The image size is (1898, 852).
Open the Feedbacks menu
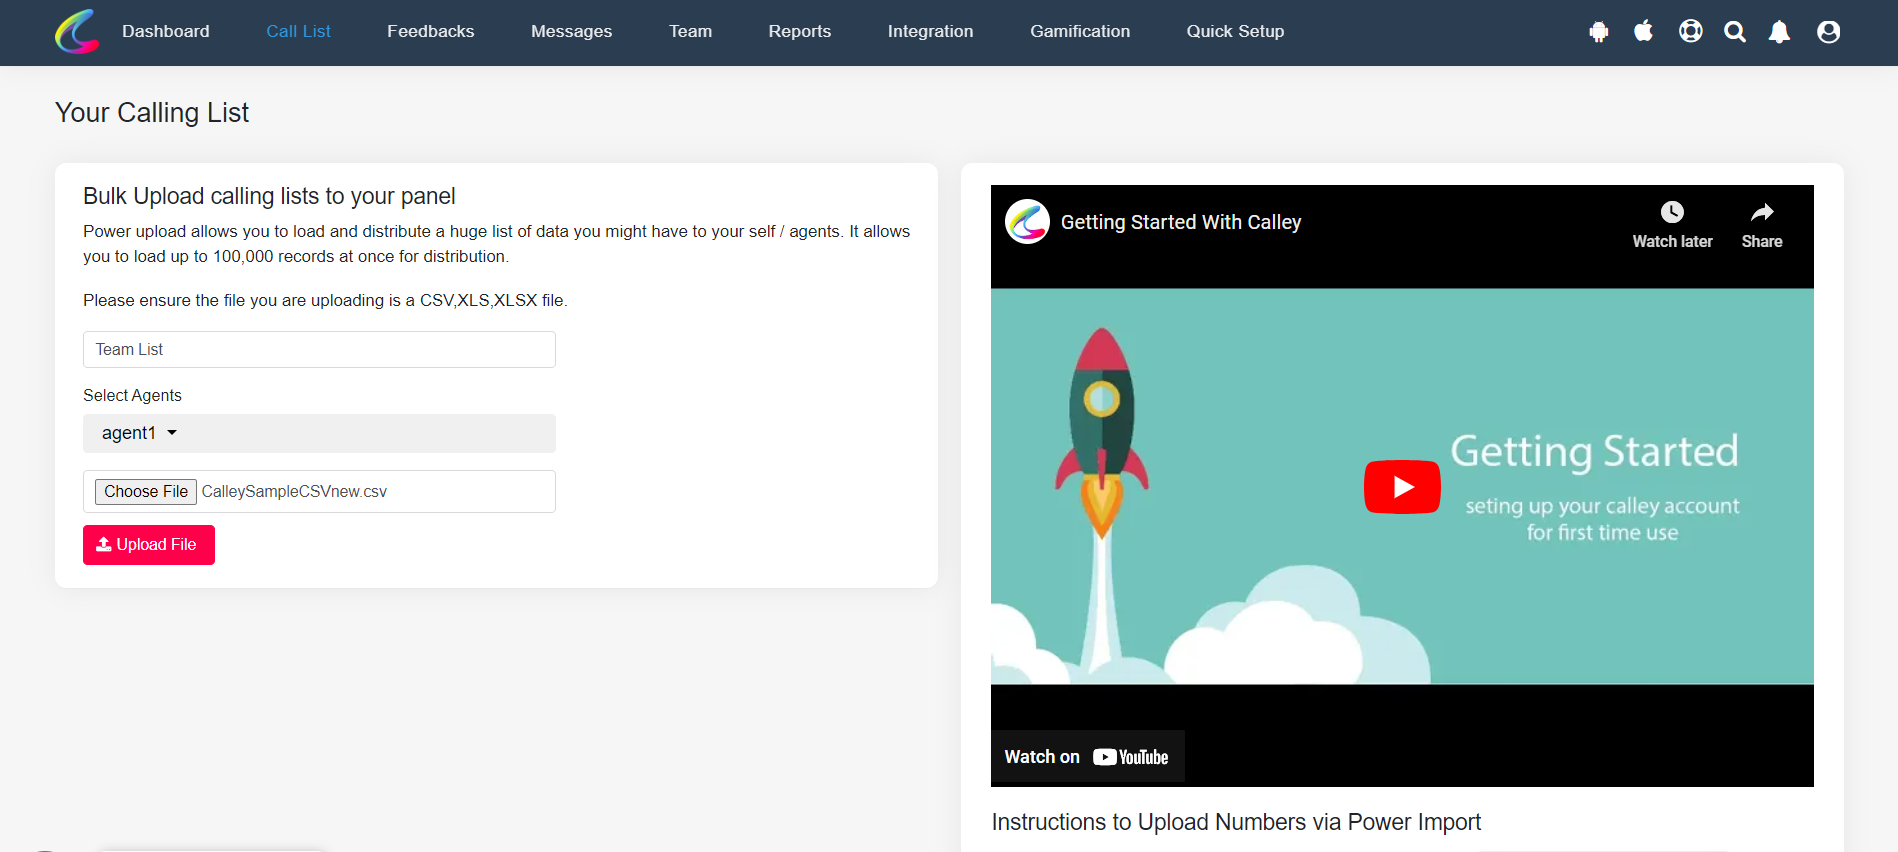[x=431, y=31]
